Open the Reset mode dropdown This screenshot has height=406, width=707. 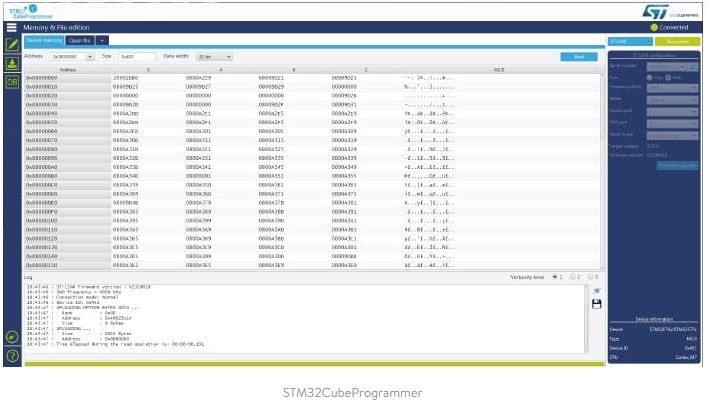(x=672, y=135)
